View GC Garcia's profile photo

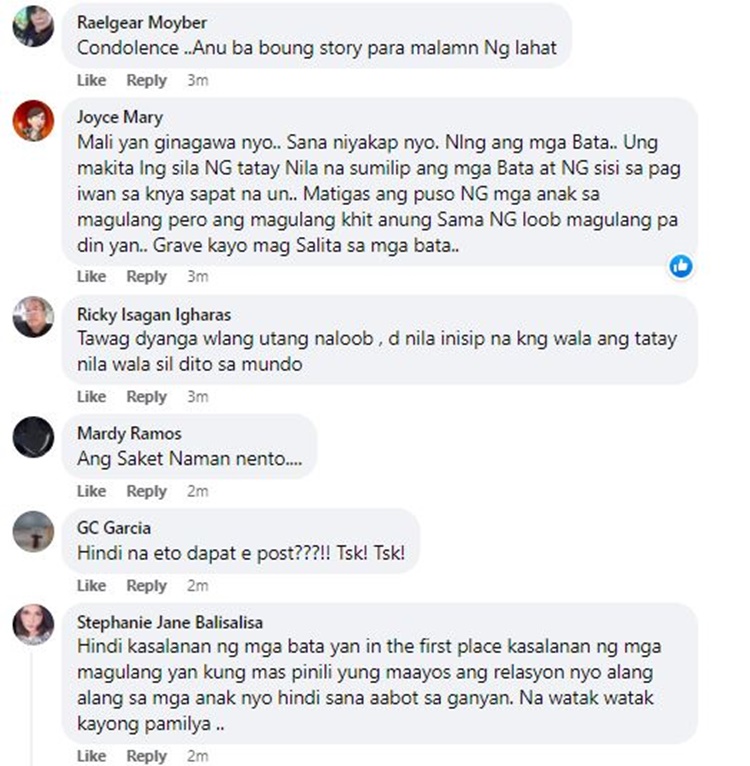click(33, 532)
